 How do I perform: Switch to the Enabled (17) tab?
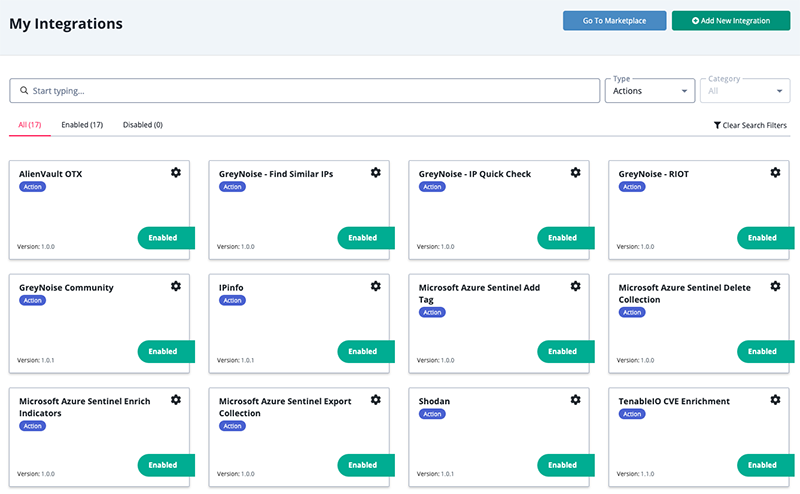[82, 125]
